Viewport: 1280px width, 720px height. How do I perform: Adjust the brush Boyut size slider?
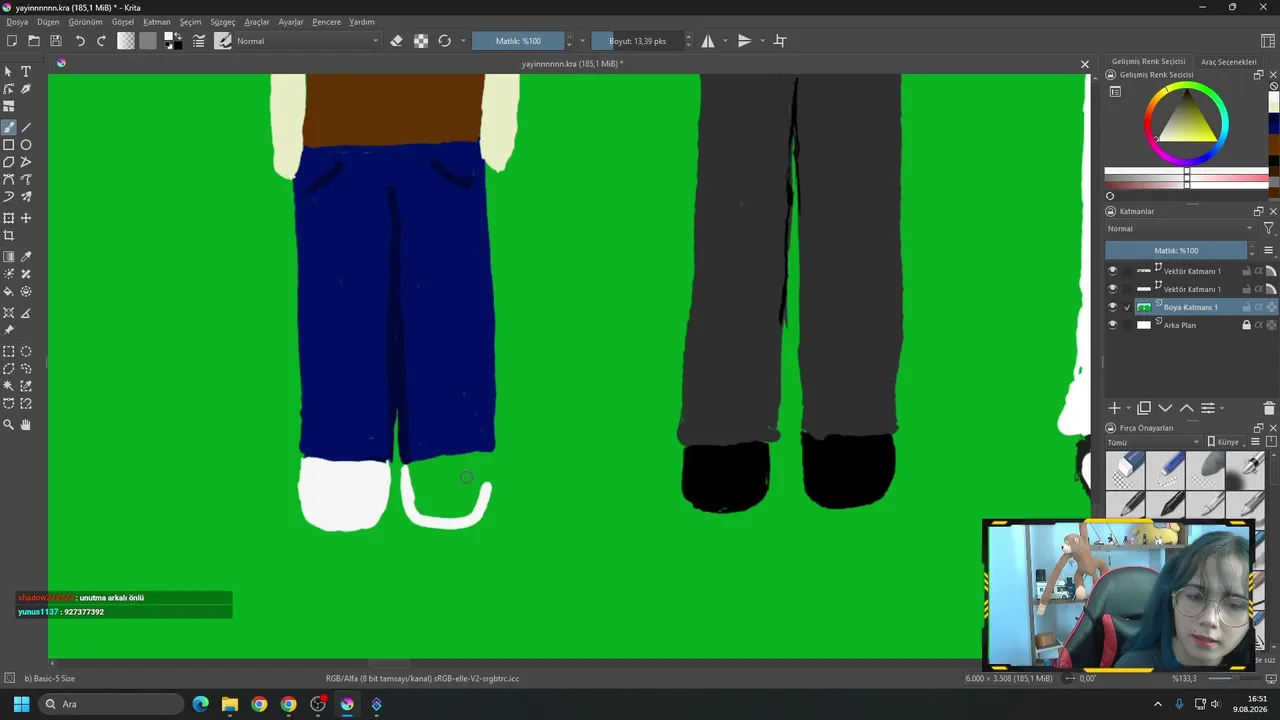tap(637, 41)
